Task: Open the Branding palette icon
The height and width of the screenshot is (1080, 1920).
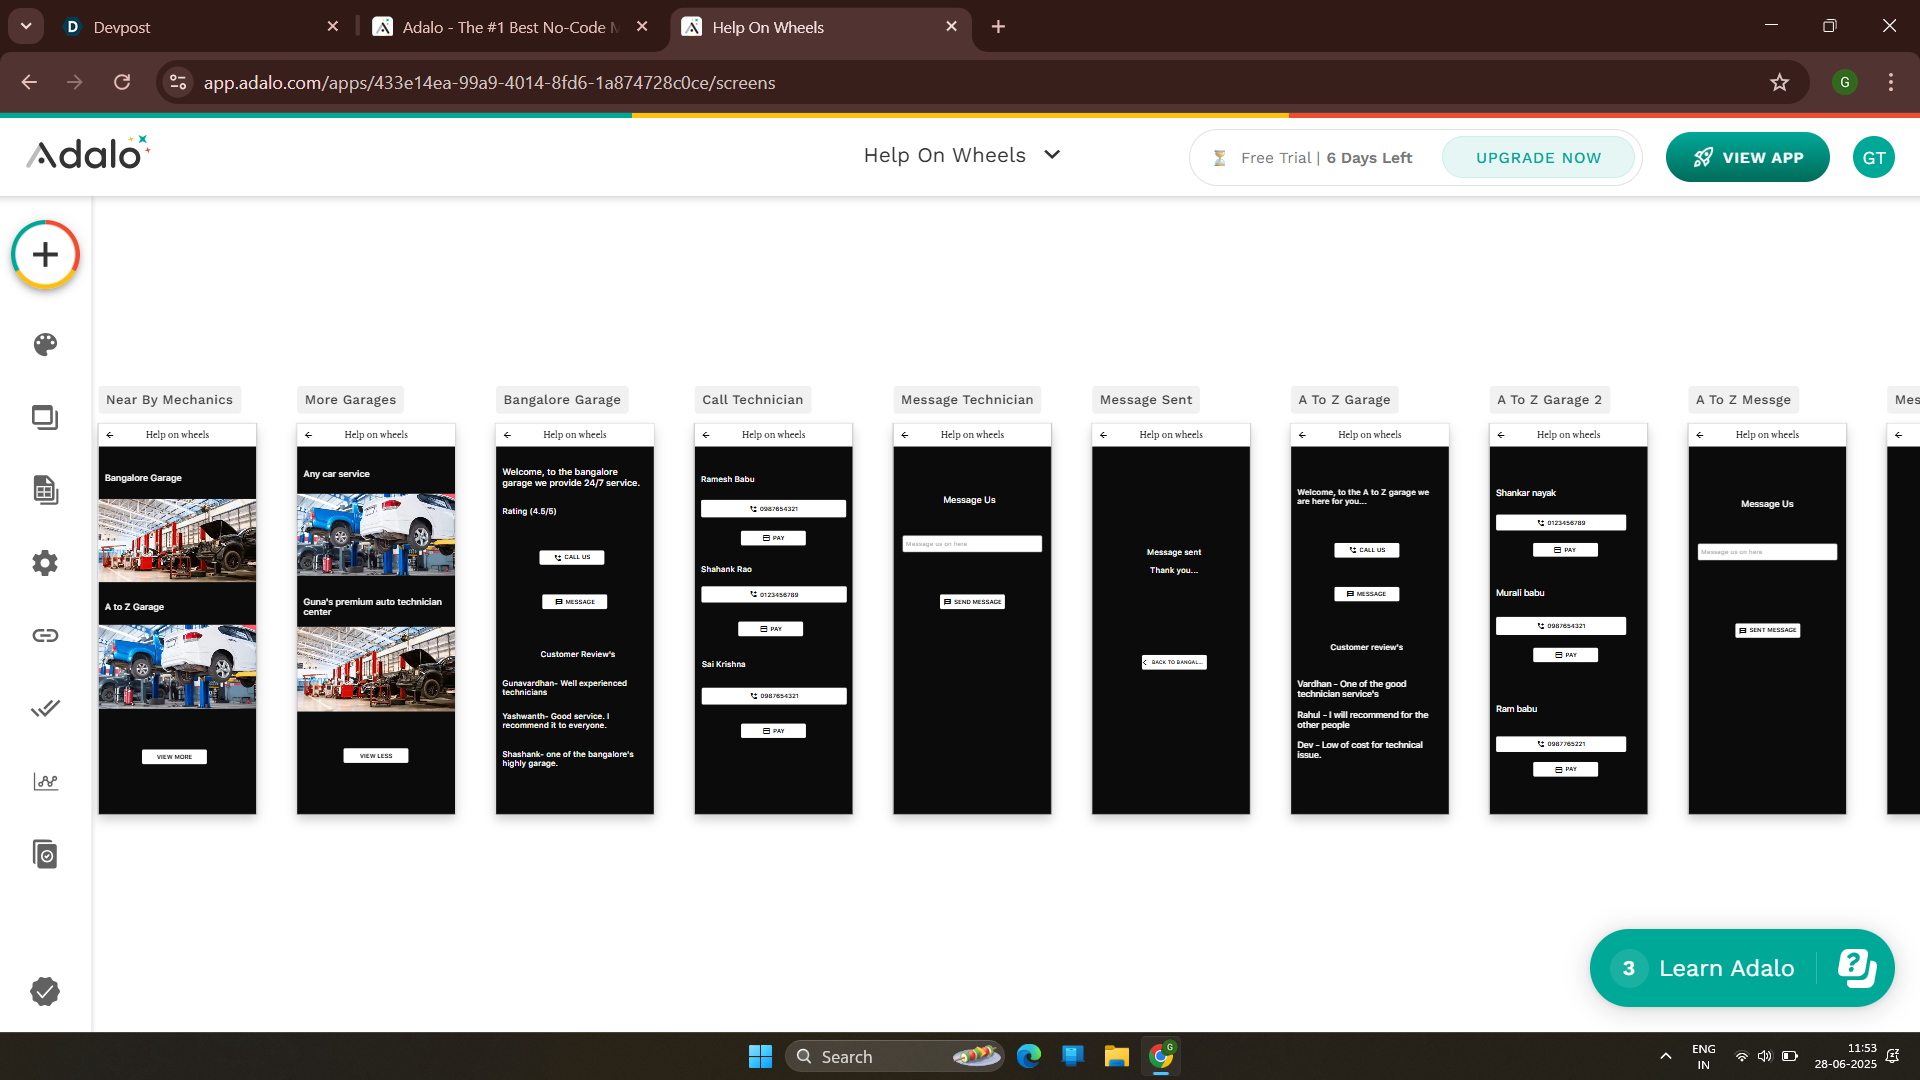Action: pyautogui.click(x=45, y=345)
